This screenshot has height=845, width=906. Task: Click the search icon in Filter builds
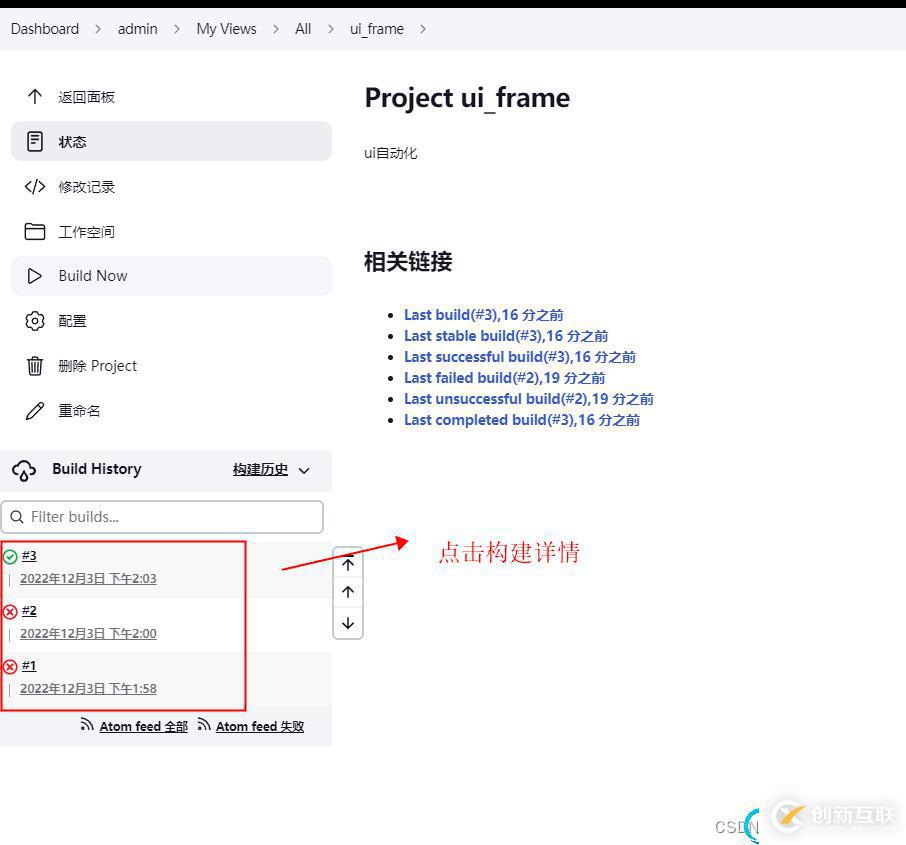[x=17, y=517]
